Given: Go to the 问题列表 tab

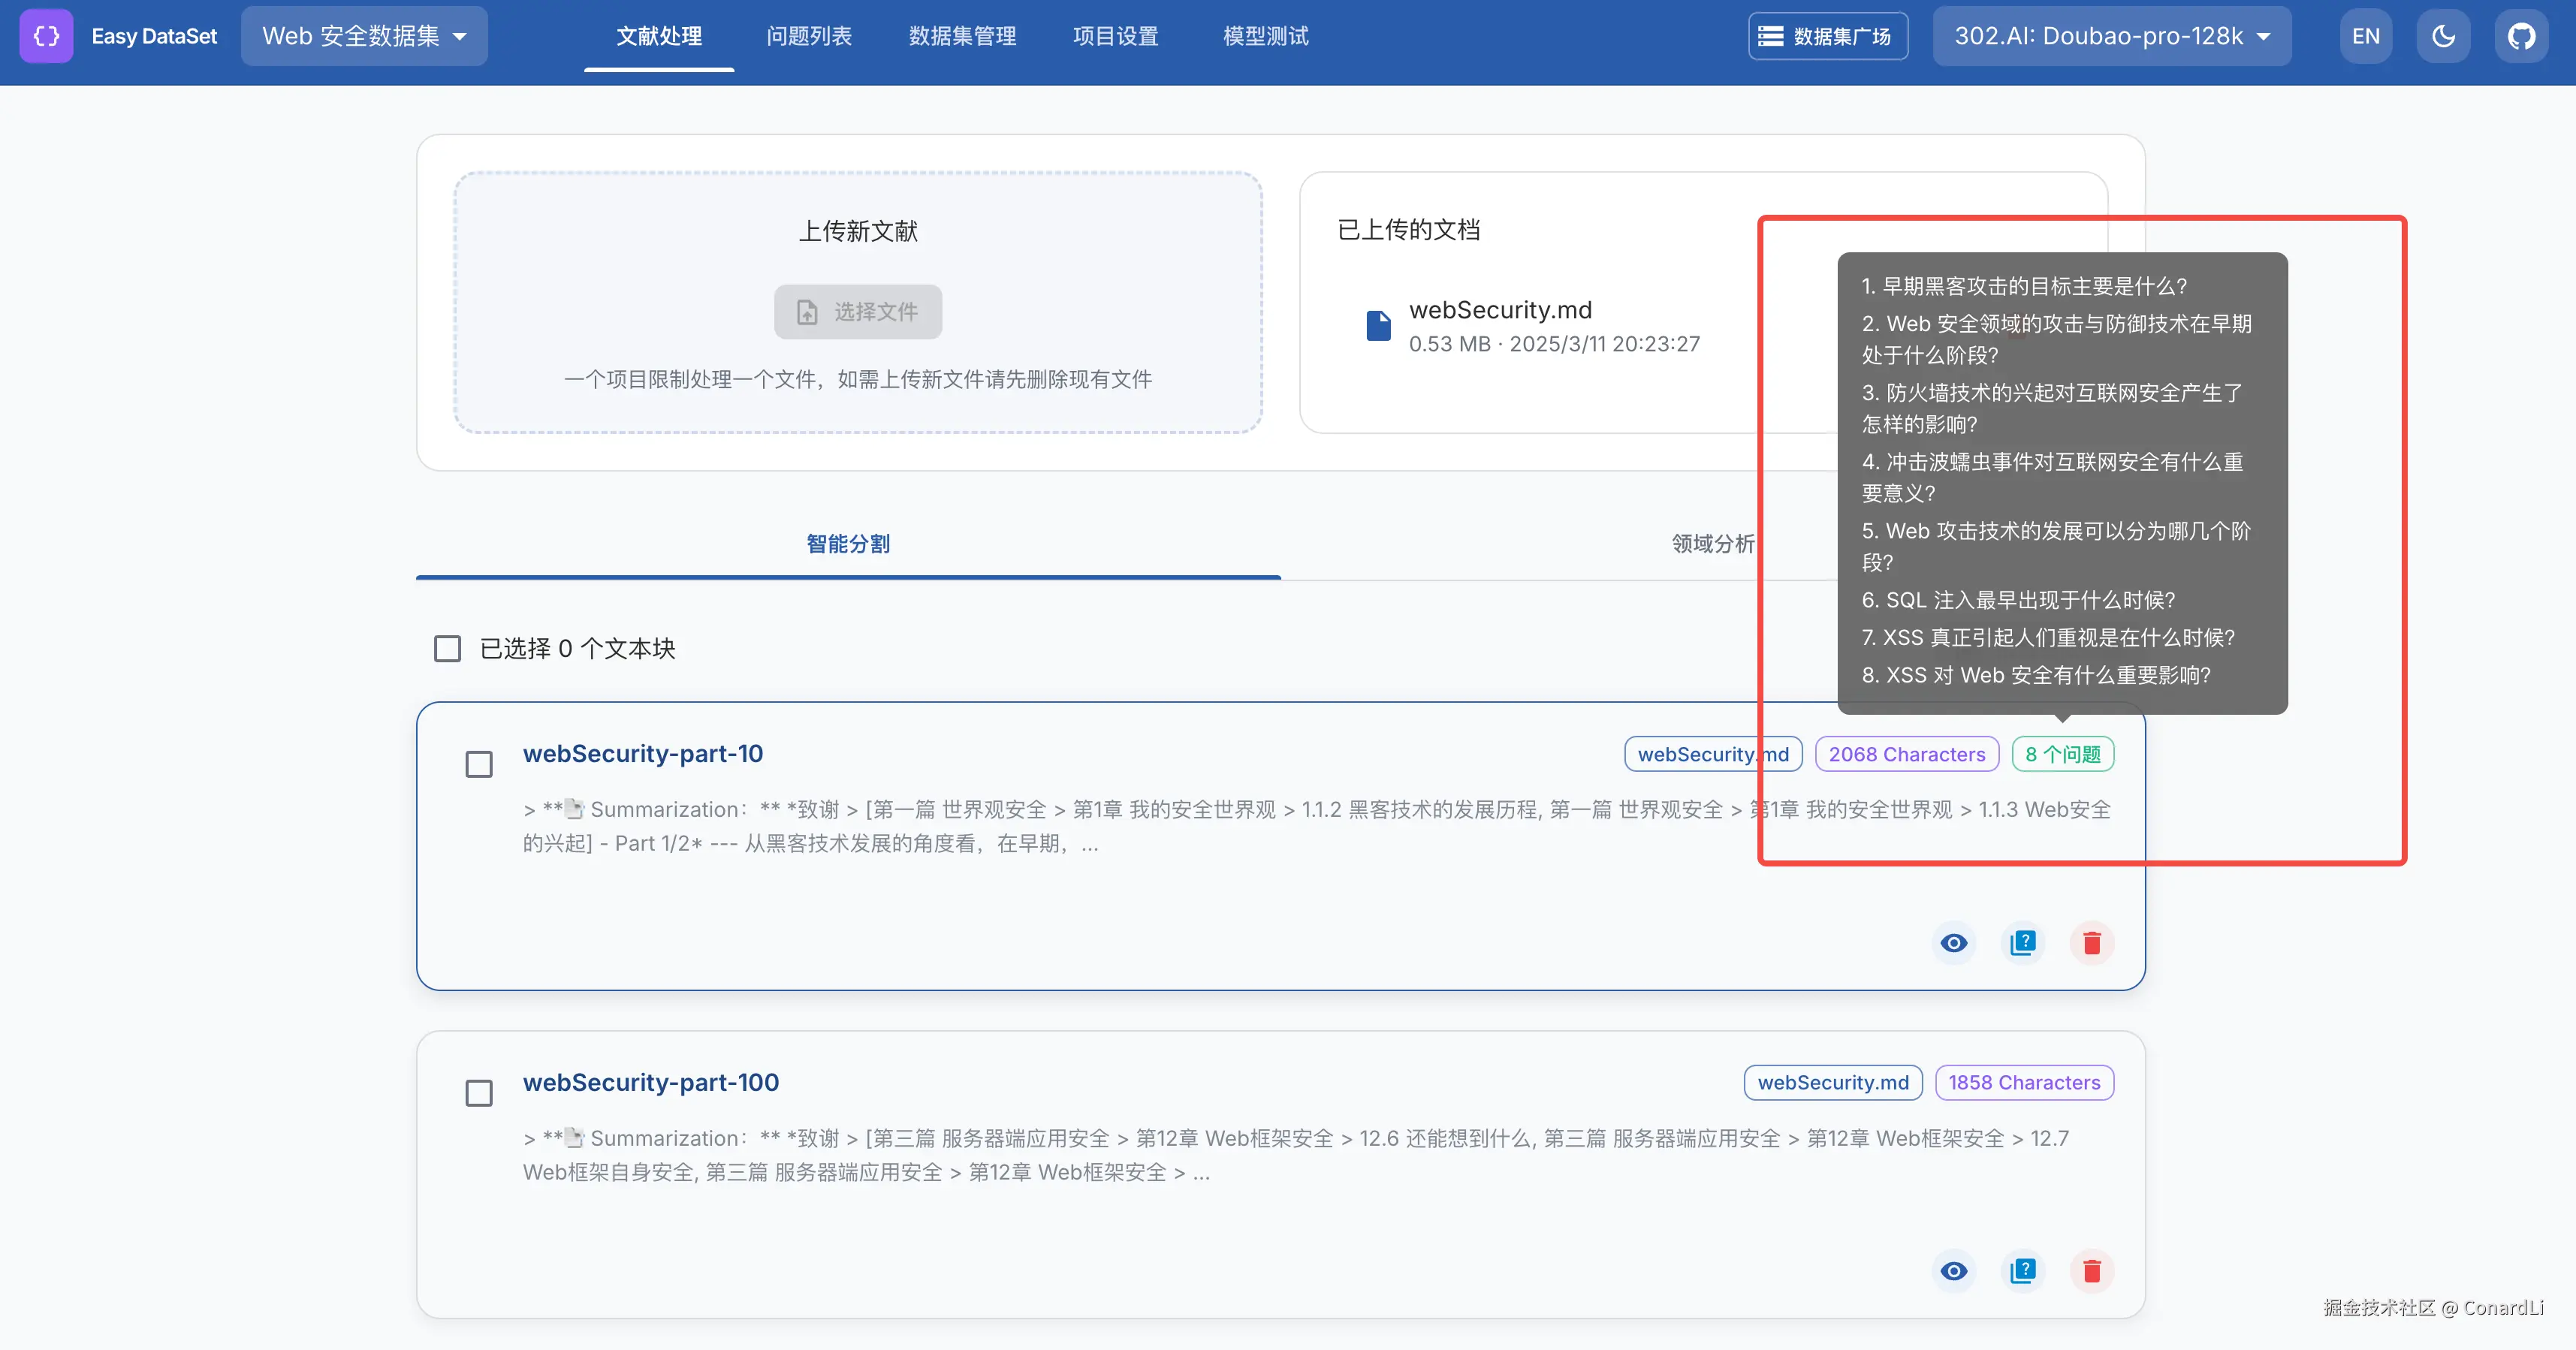Looking at the screenshot, I should click(x=809, y=36).
